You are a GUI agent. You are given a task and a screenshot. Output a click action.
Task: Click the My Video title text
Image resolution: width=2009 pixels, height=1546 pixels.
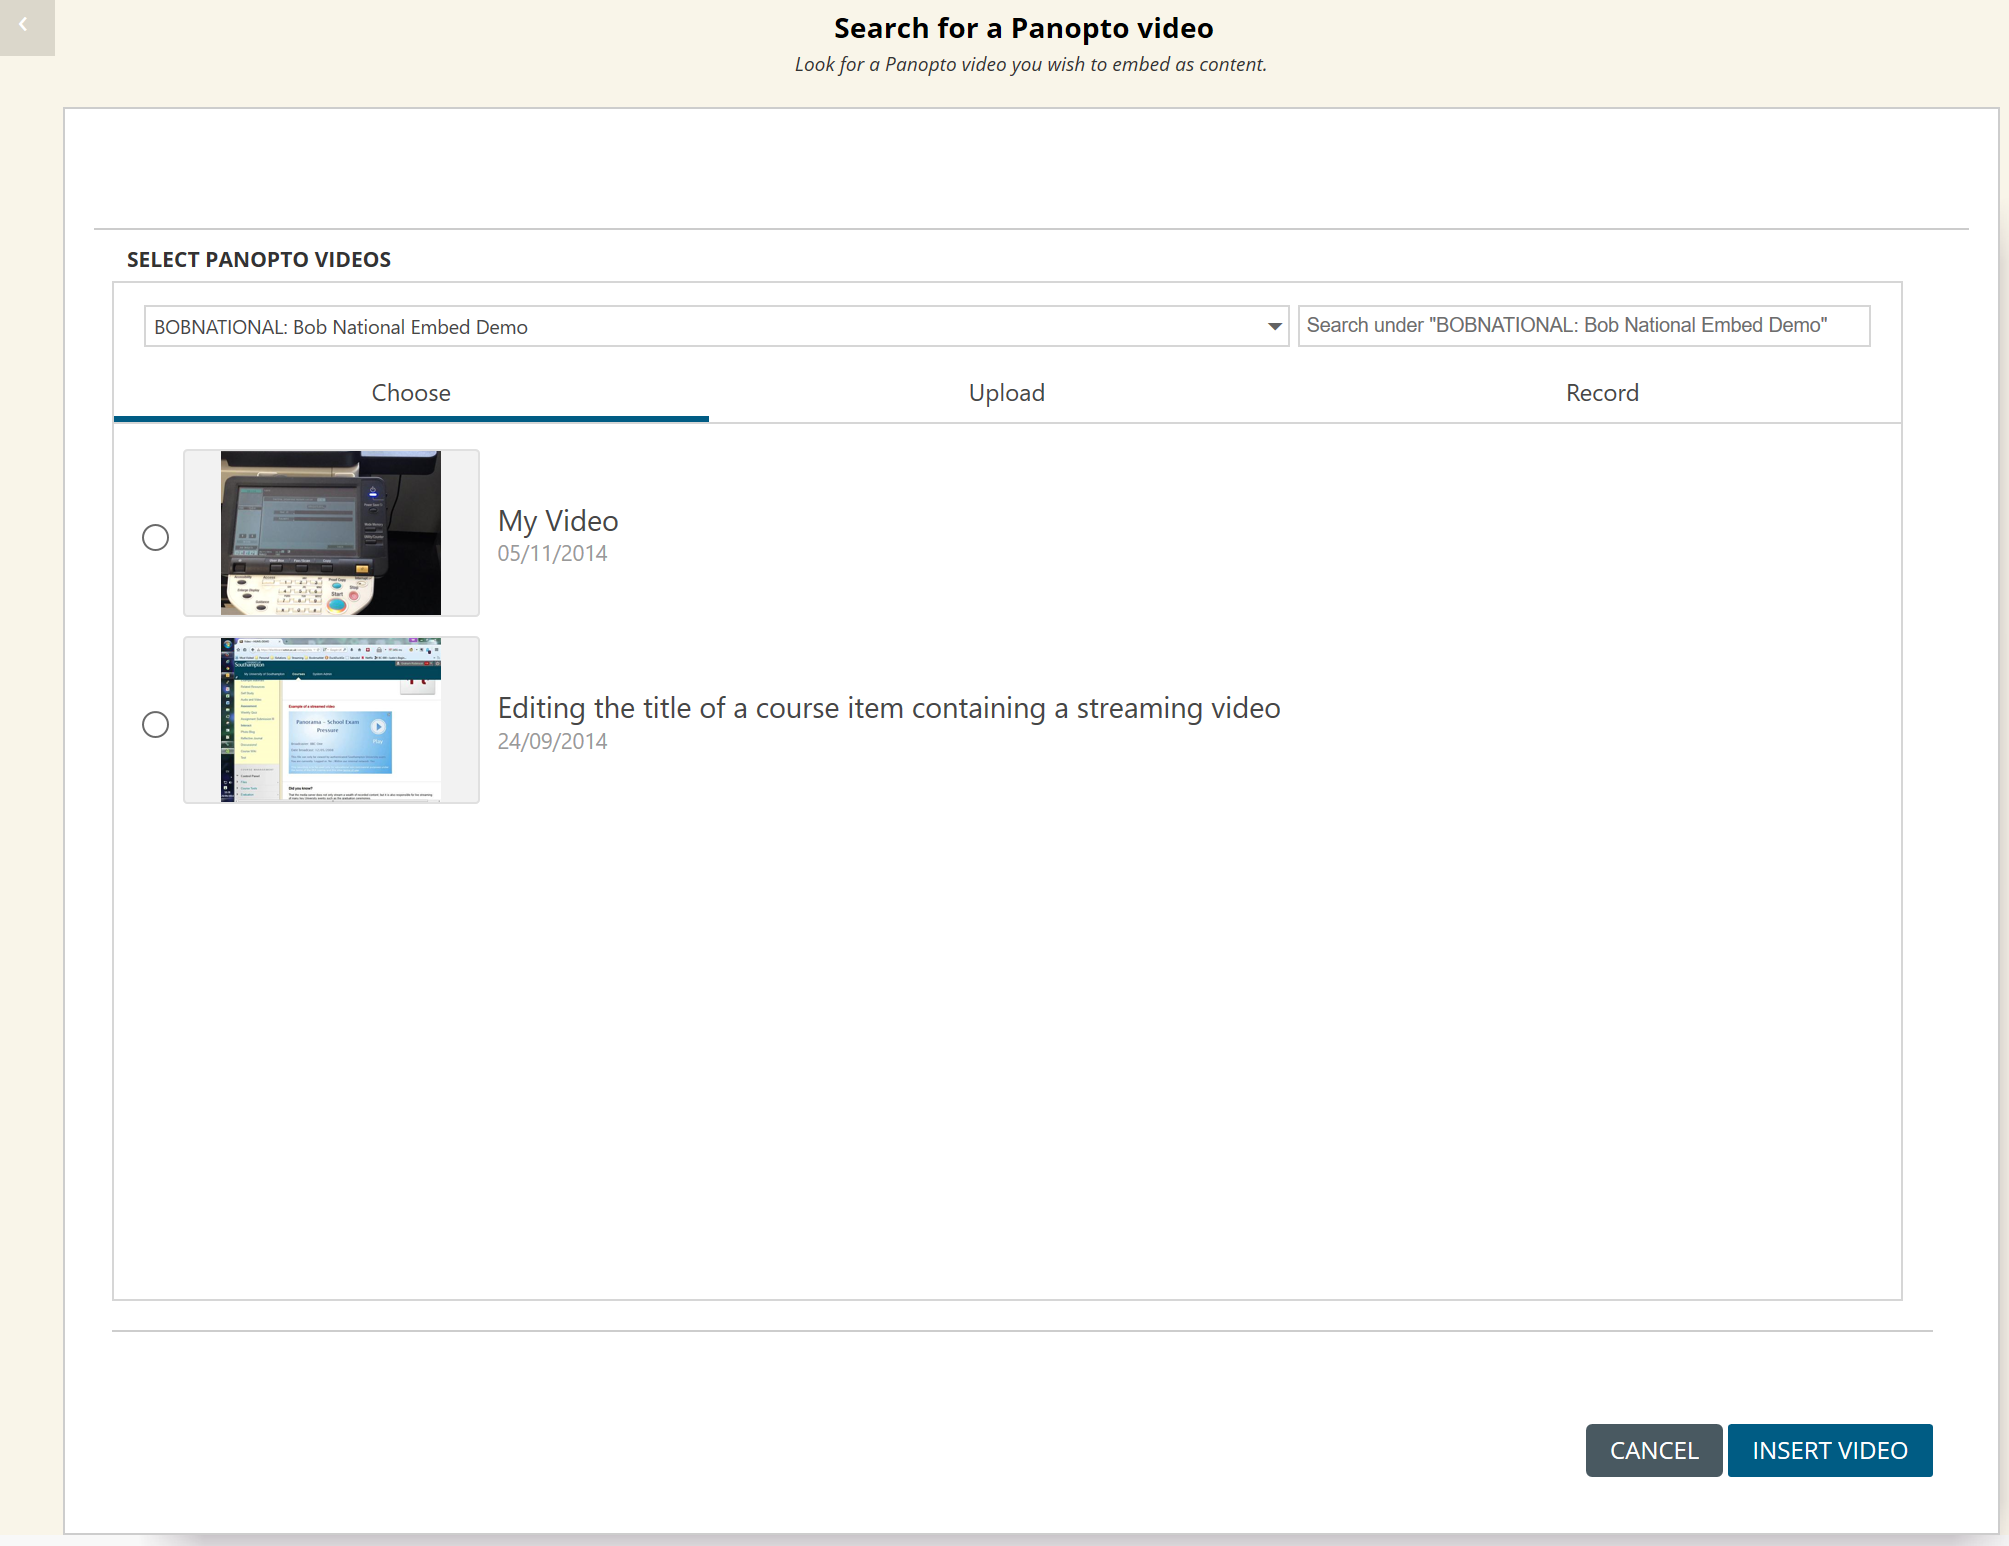pyautogui.click(x=558, y=521)
